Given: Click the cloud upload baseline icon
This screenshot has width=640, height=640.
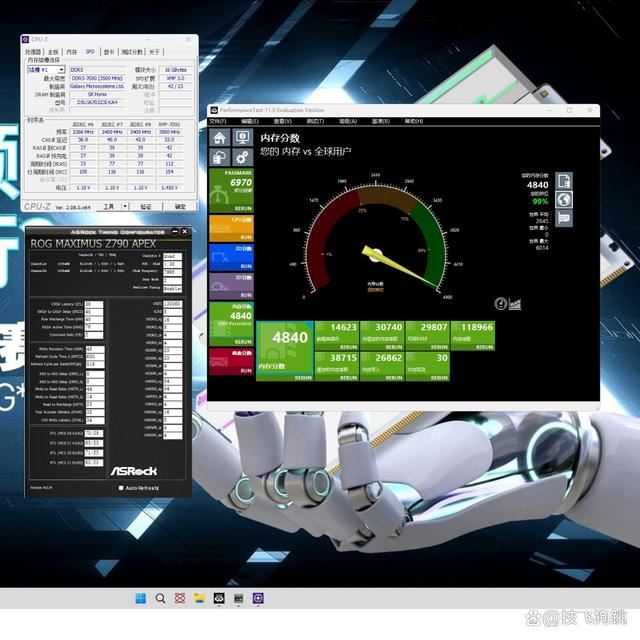Looking at the screenshot, I should (x=220, y=157).
